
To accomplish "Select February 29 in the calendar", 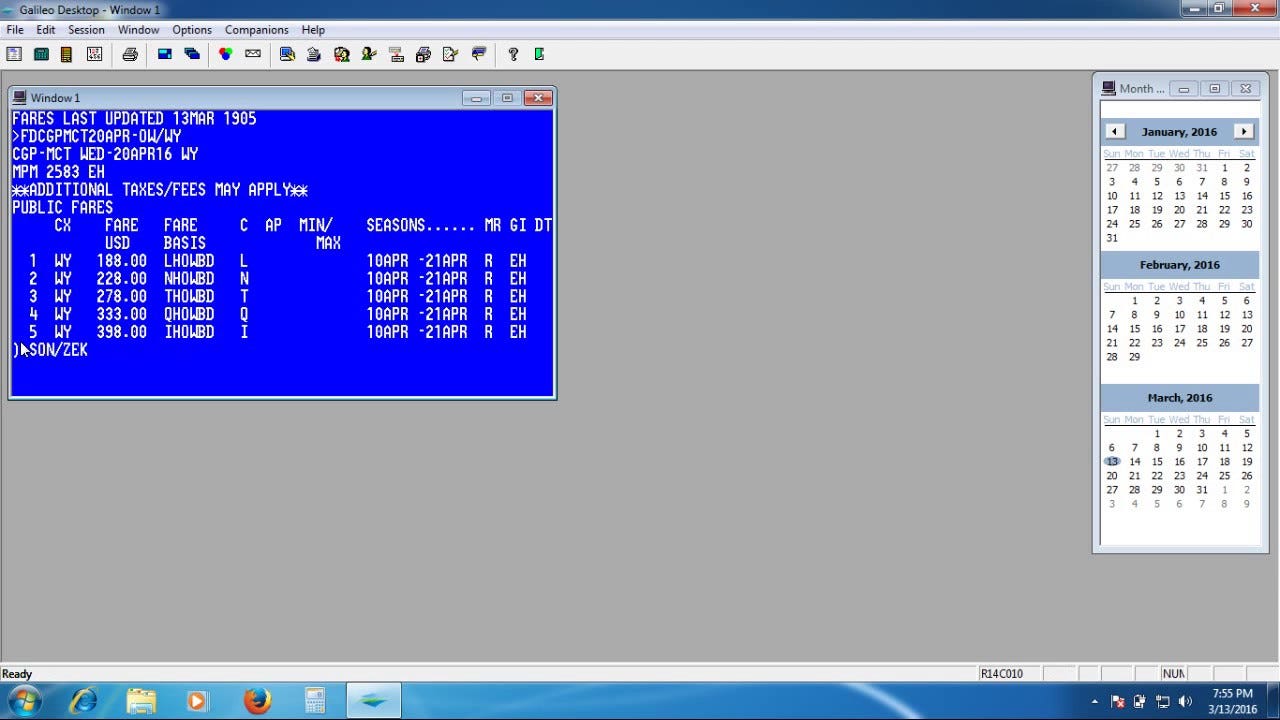I will tap(1134, 357).
